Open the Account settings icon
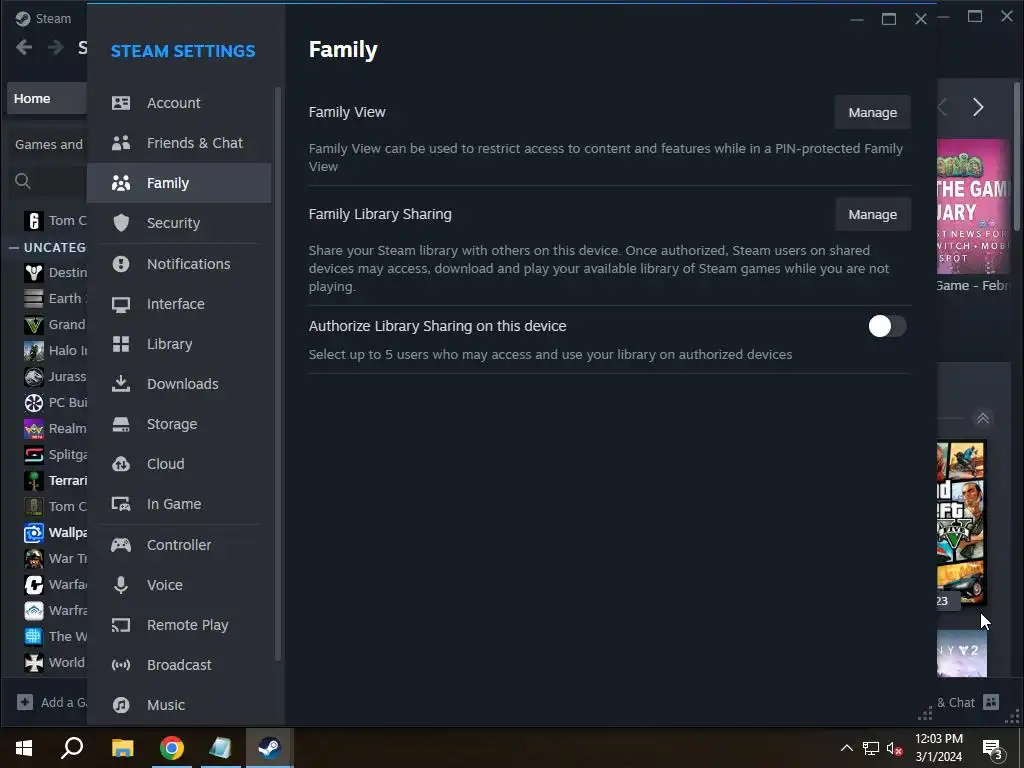 pyautogui.click(x=121, y=103)
